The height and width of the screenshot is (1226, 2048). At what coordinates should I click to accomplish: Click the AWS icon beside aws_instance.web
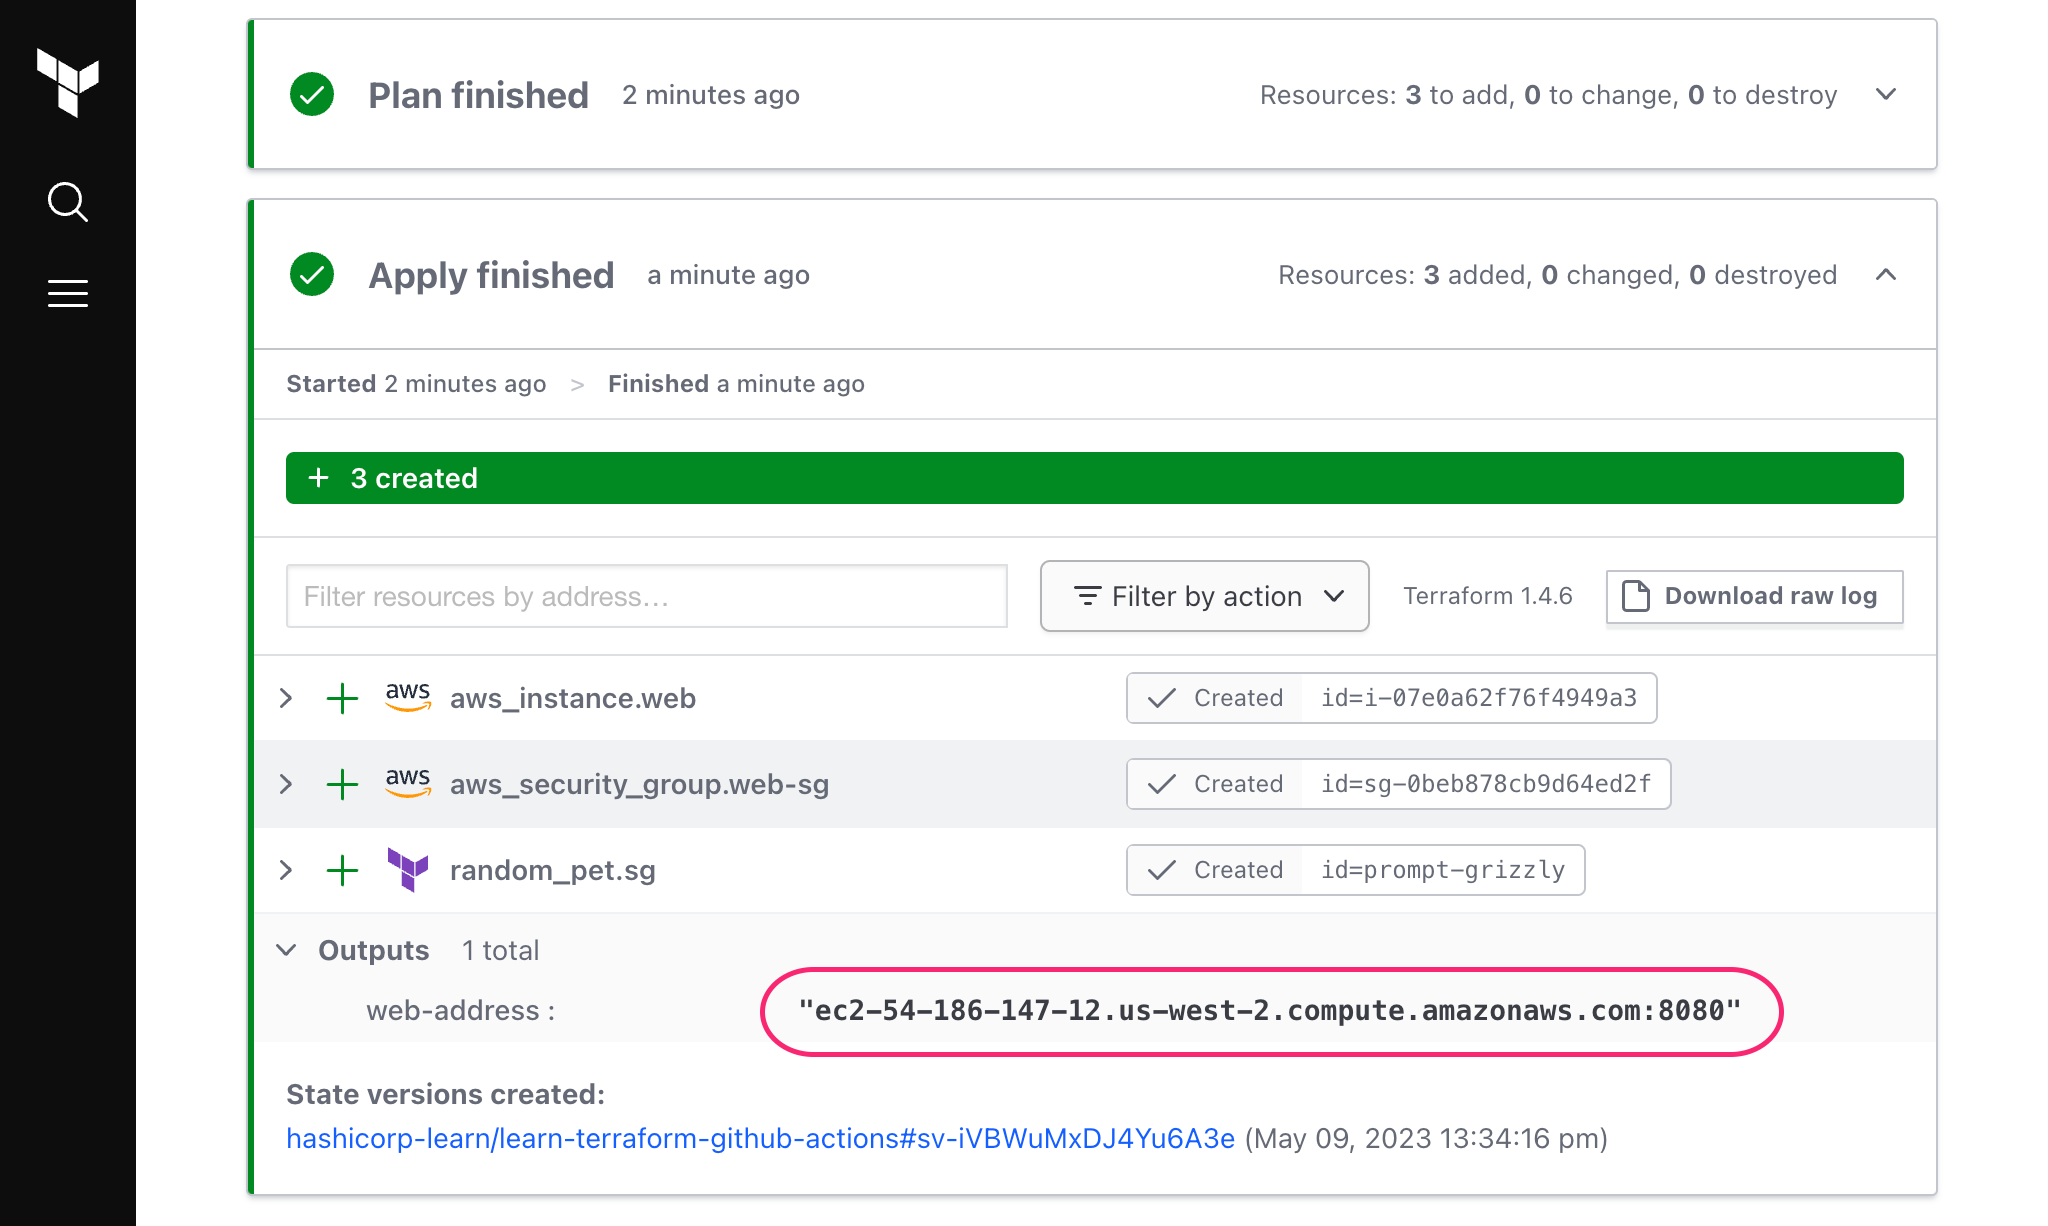pos(408,697)
